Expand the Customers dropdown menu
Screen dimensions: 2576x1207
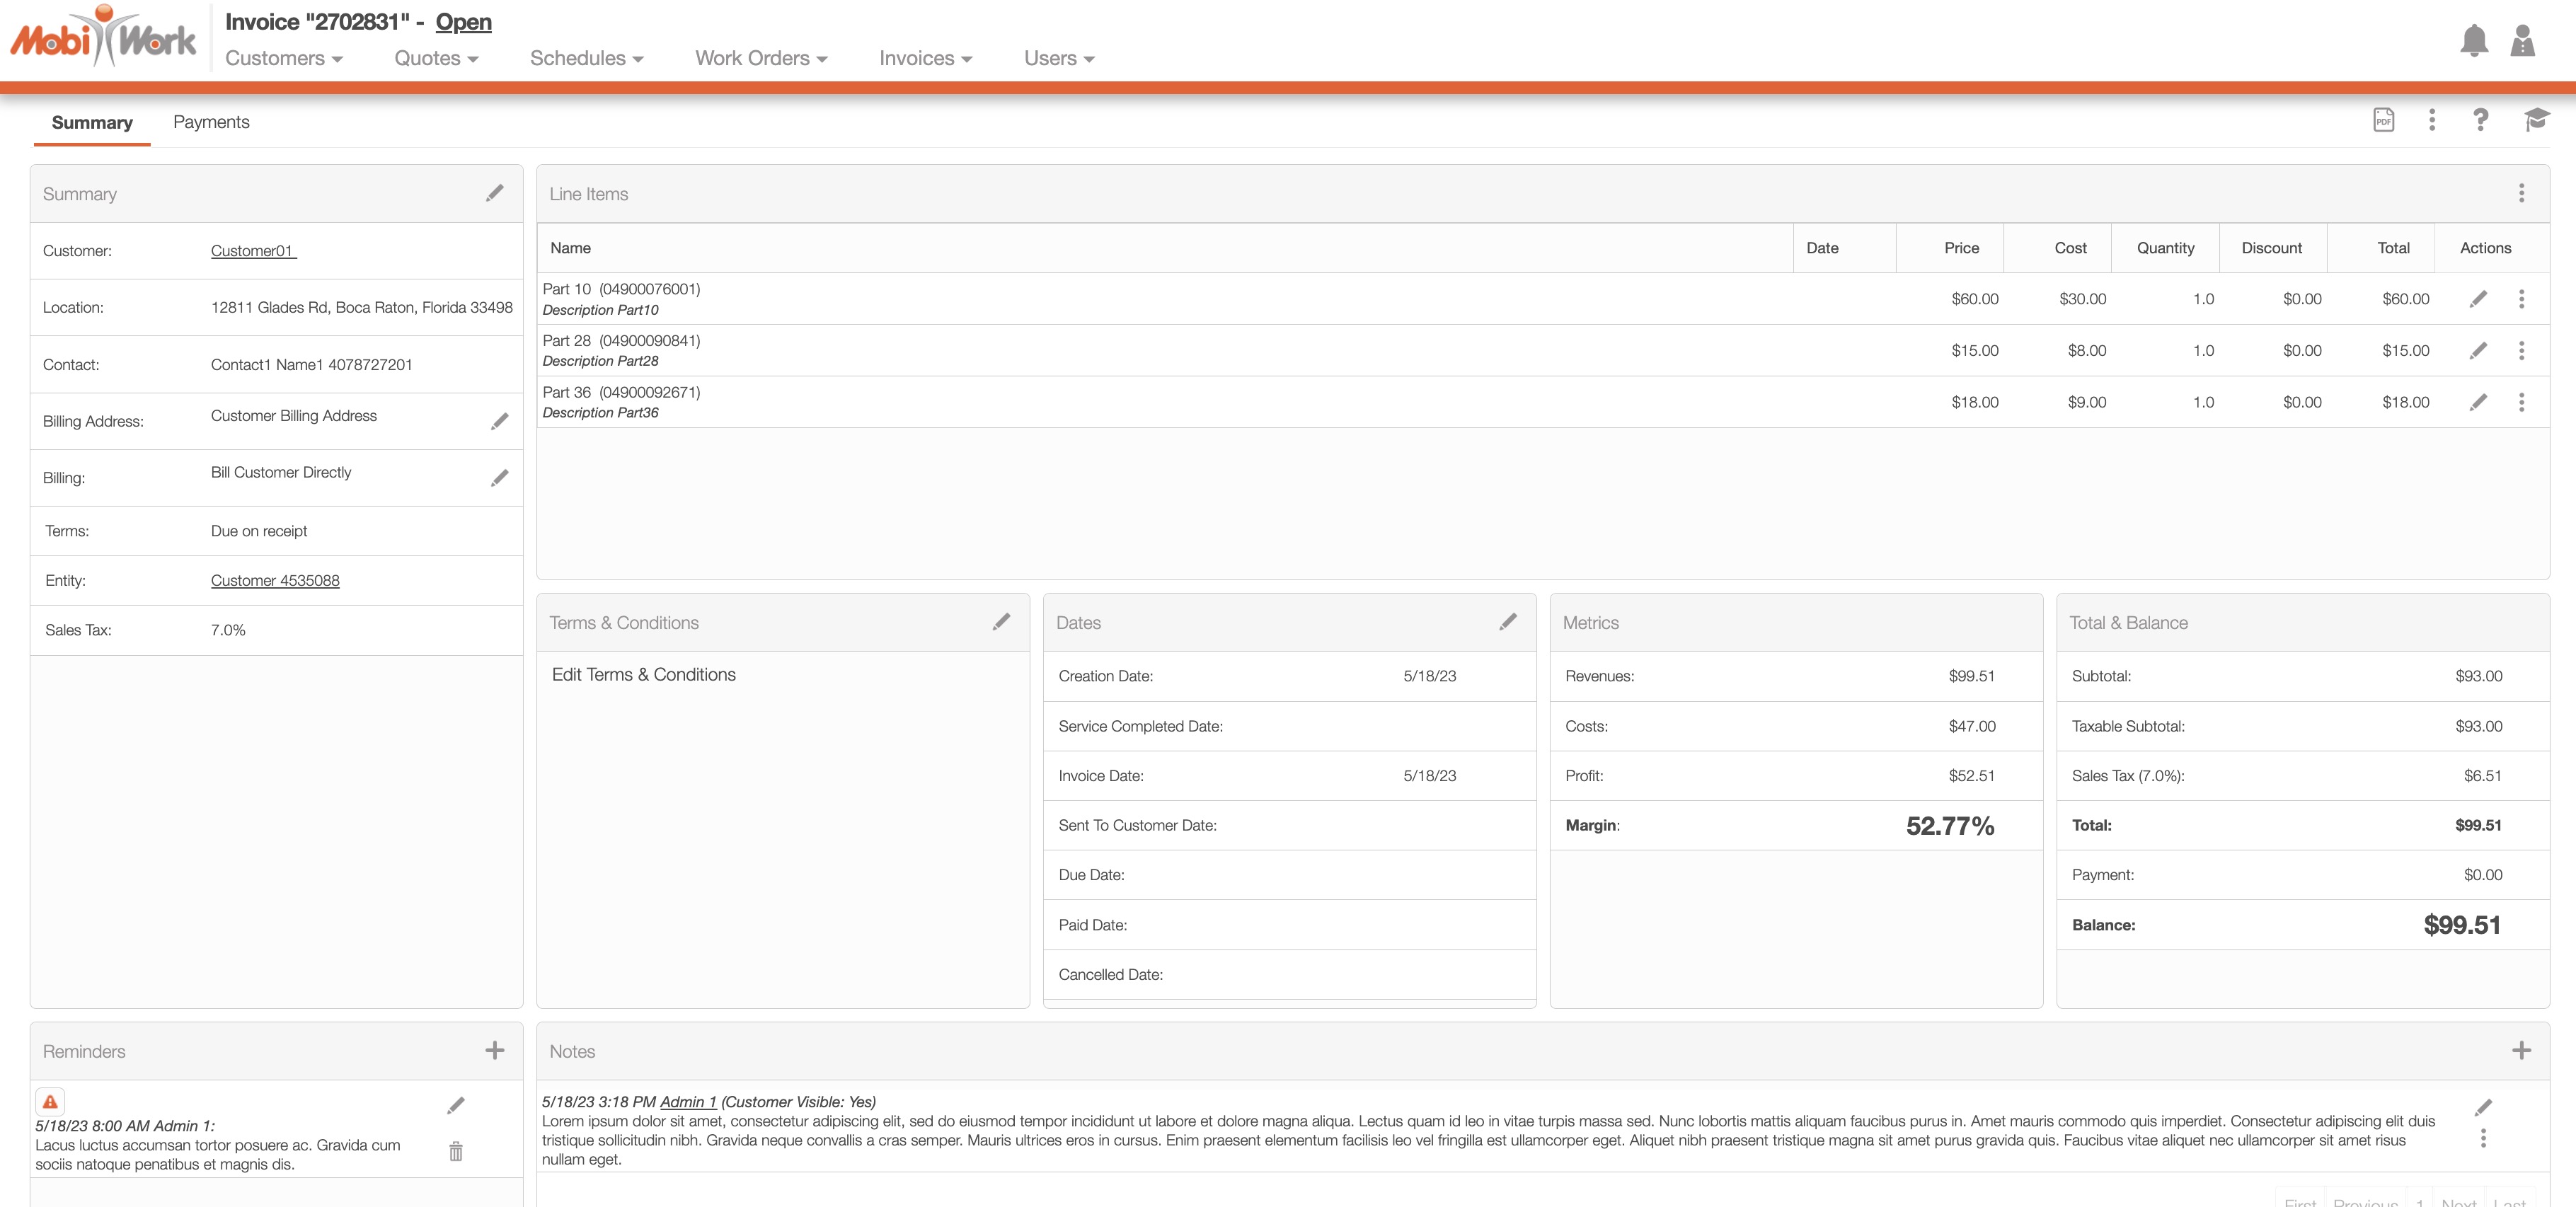[x=284, y=58]
